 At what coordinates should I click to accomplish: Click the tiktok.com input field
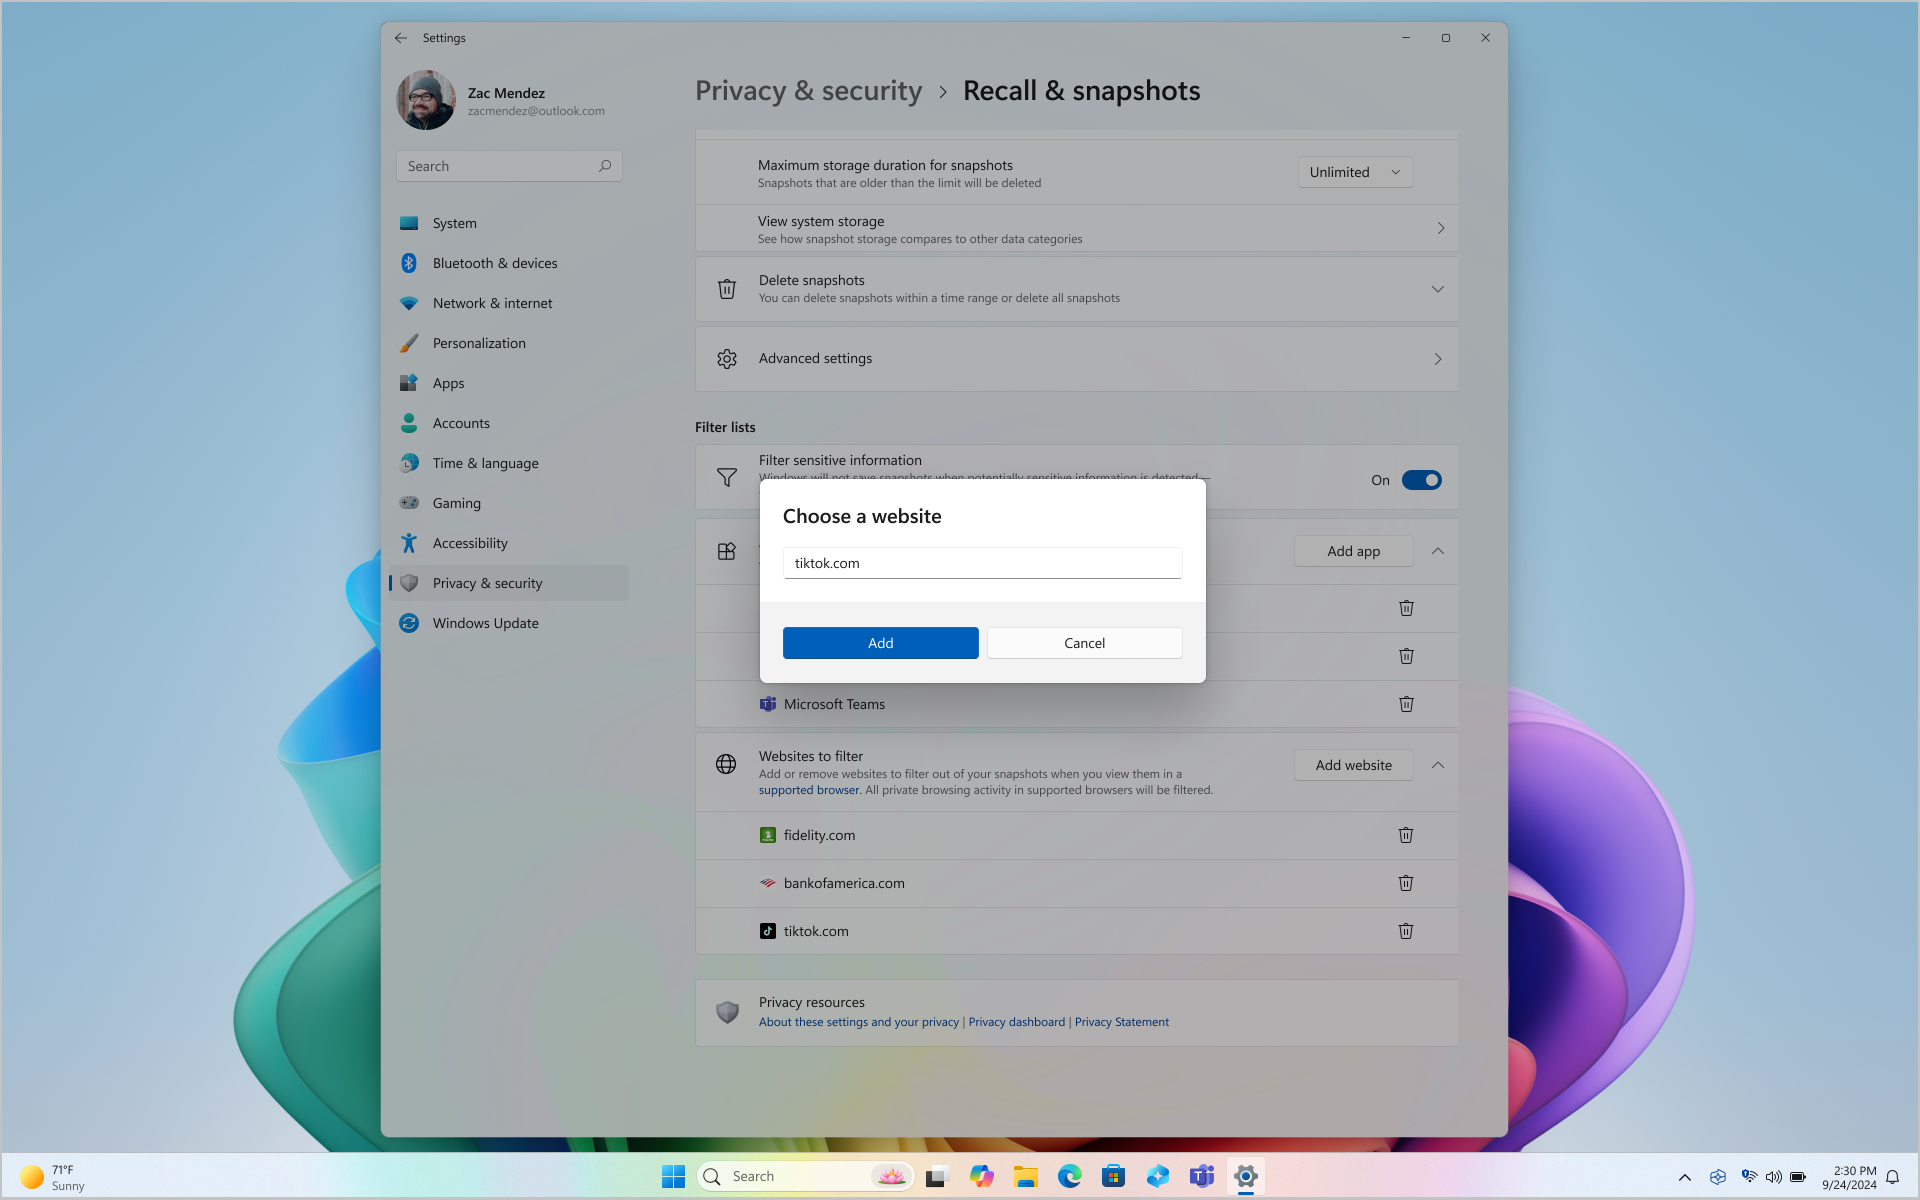pos(983,563)
